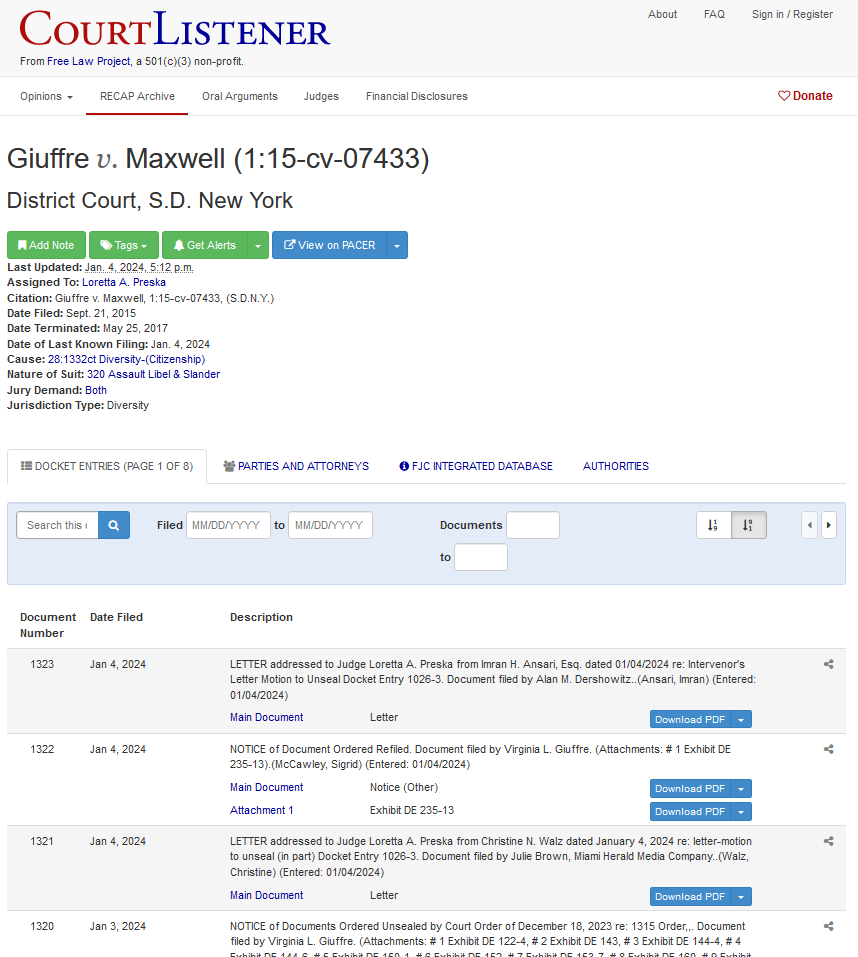Click cause 28:1332ct Diversity link
This screenshot has width=858, height=957.
tap(126, 359)
